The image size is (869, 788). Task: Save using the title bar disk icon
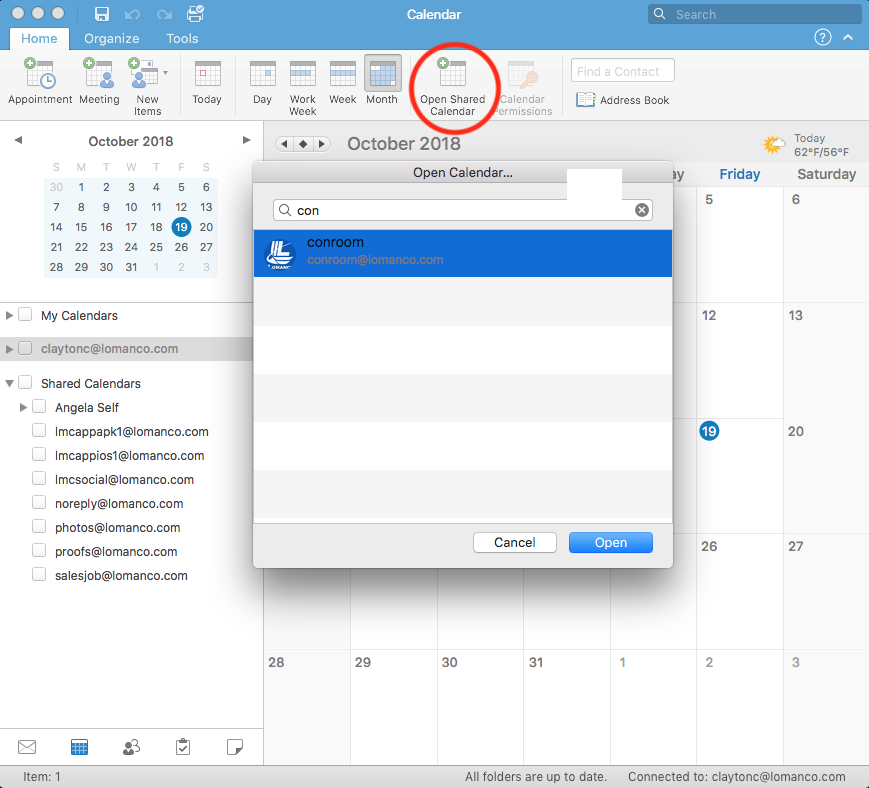[101, 14]
